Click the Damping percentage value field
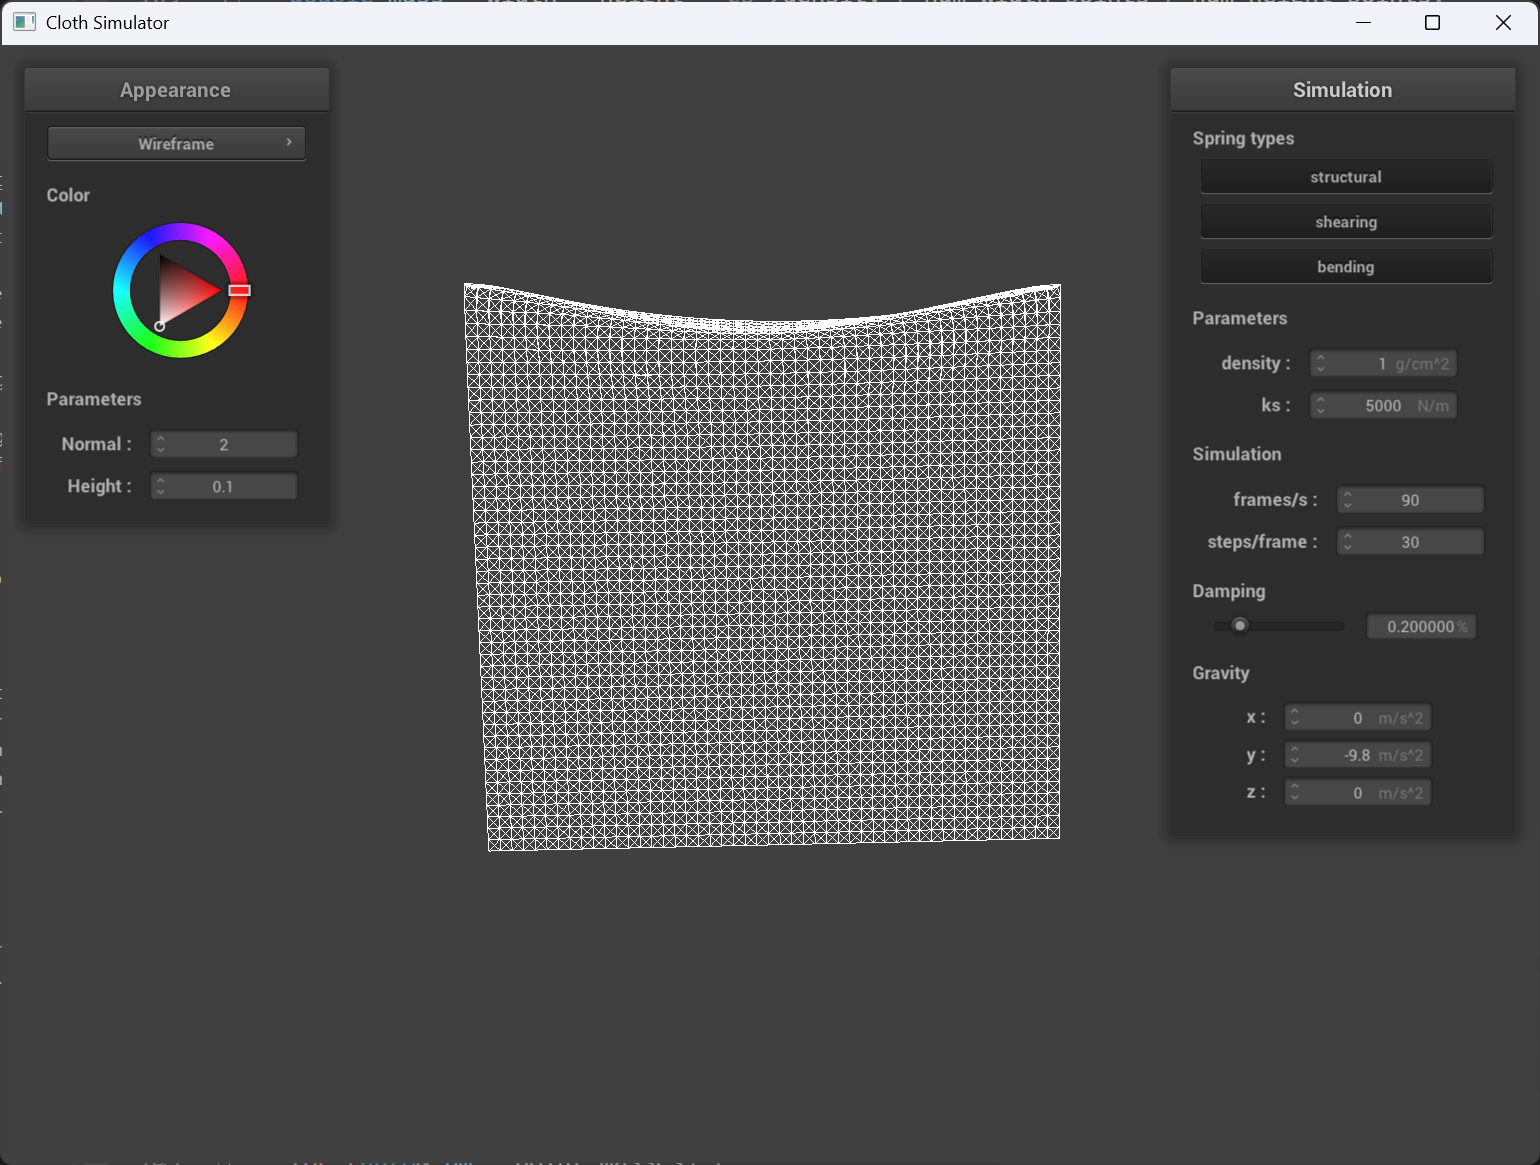This screenshot has height=1165, width=1540. pyautogui.click(x=1421, y=627)
